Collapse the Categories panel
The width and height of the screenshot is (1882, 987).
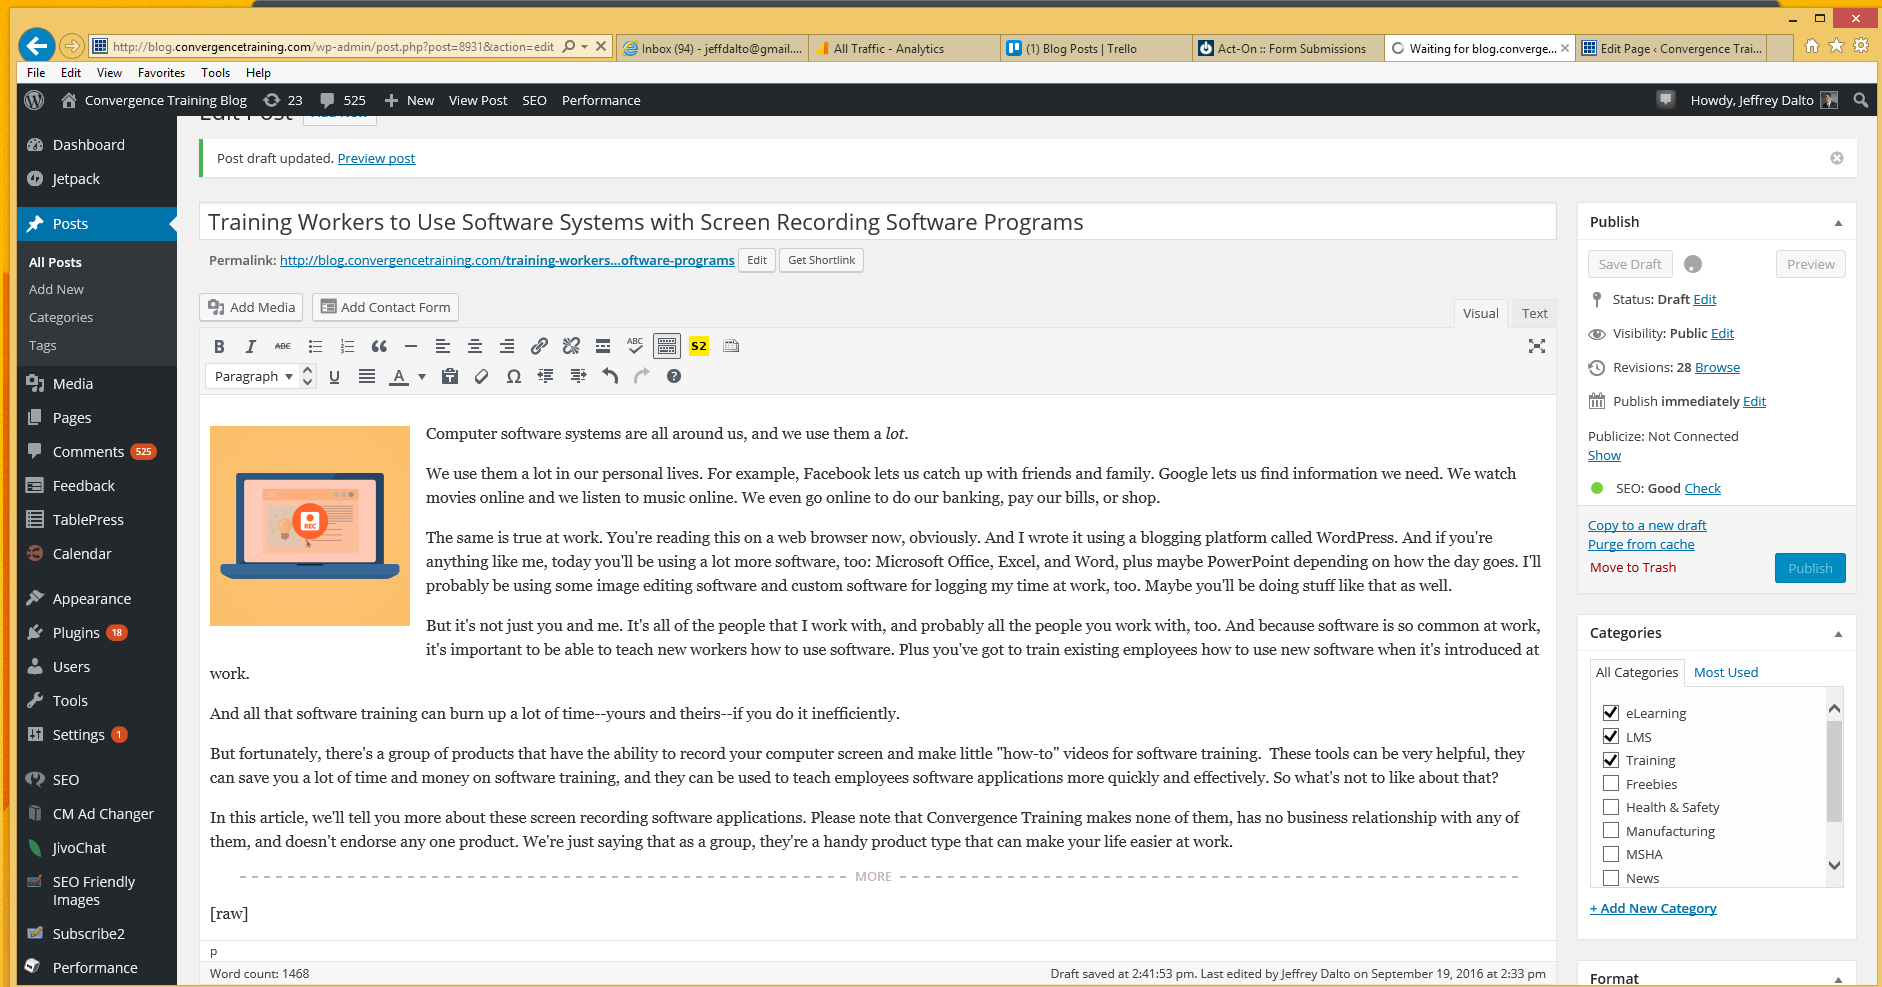click(x=1838, y=634)
